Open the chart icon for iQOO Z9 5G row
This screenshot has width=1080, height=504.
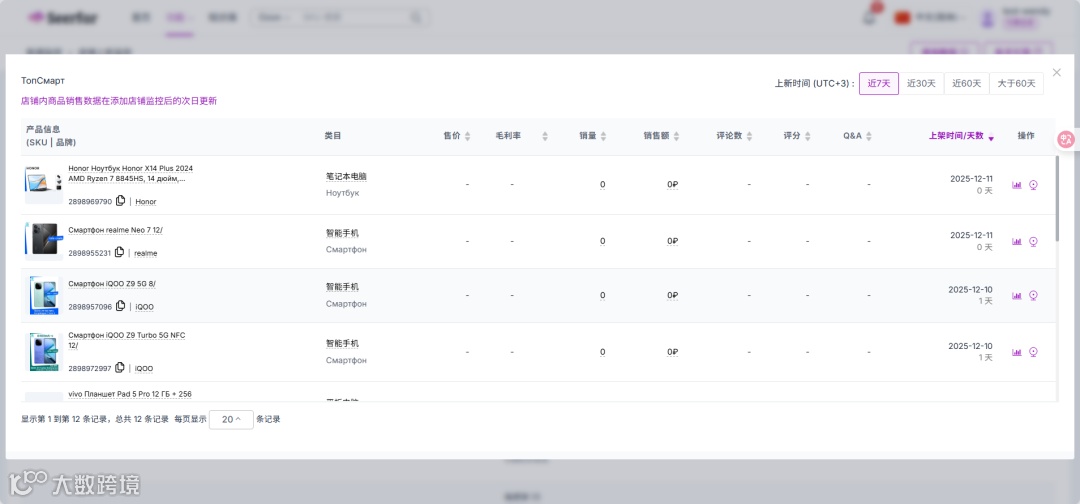tap(1017, 295)
